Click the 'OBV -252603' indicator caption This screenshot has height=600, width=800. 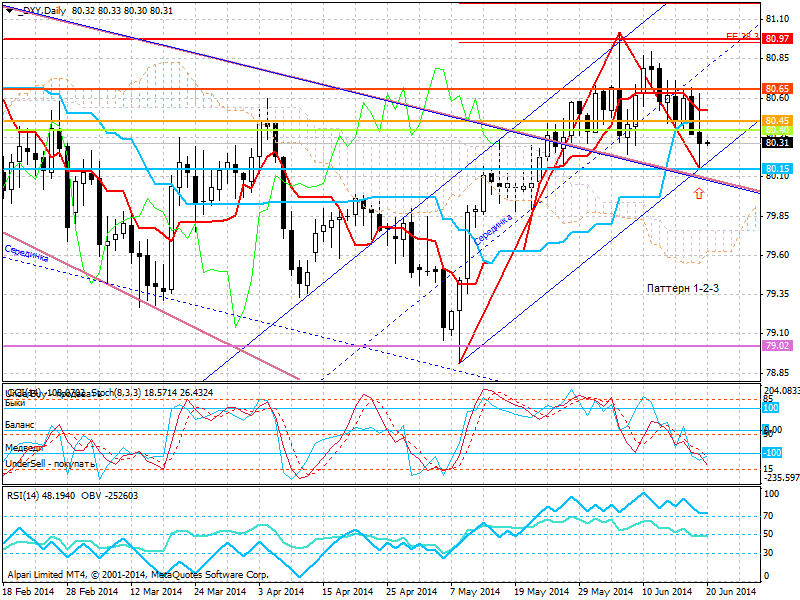[110, 495]
